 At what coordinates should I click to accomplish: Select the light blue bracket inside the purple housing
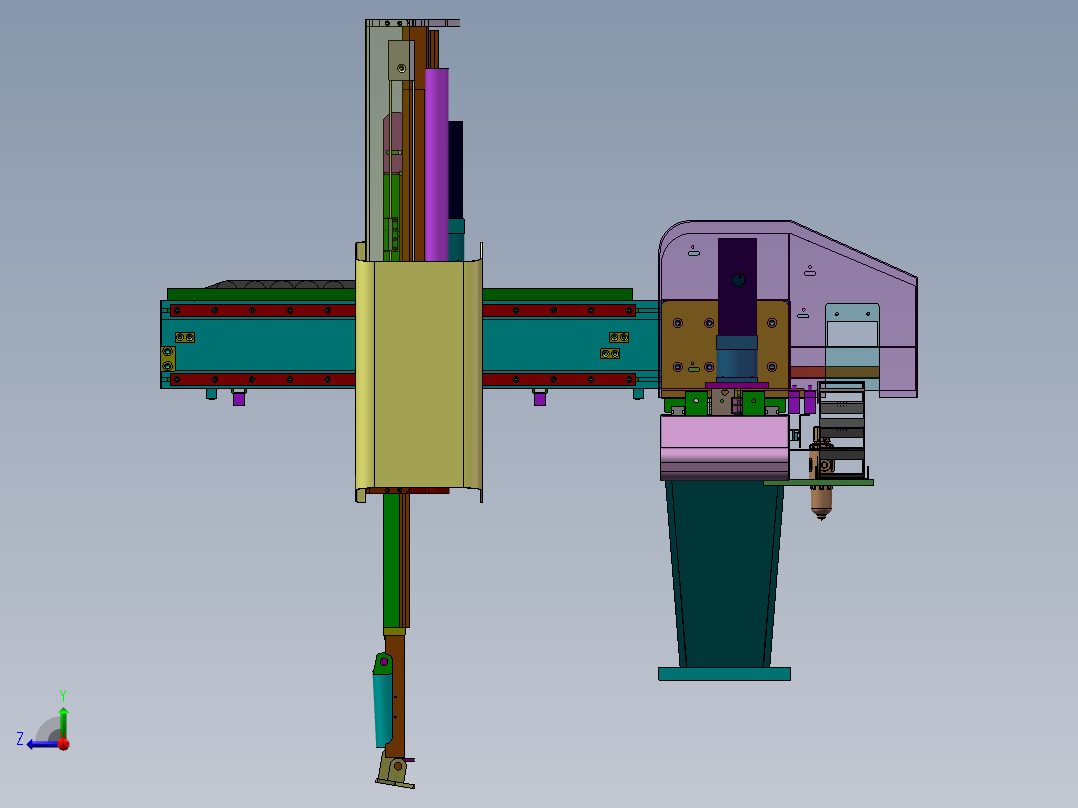(x=852, y=340)
